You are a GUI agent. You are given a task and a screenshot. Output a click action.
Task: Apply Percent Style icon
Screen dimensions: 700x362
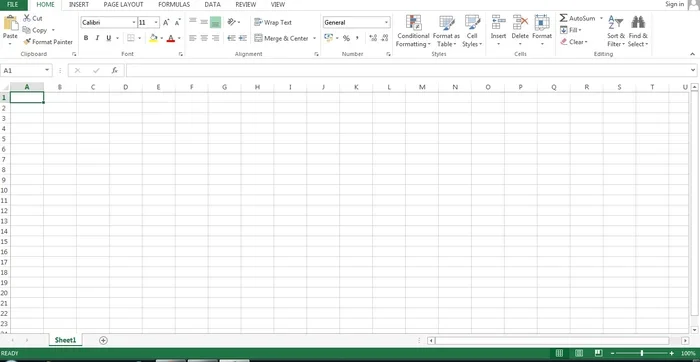(346, 38)
